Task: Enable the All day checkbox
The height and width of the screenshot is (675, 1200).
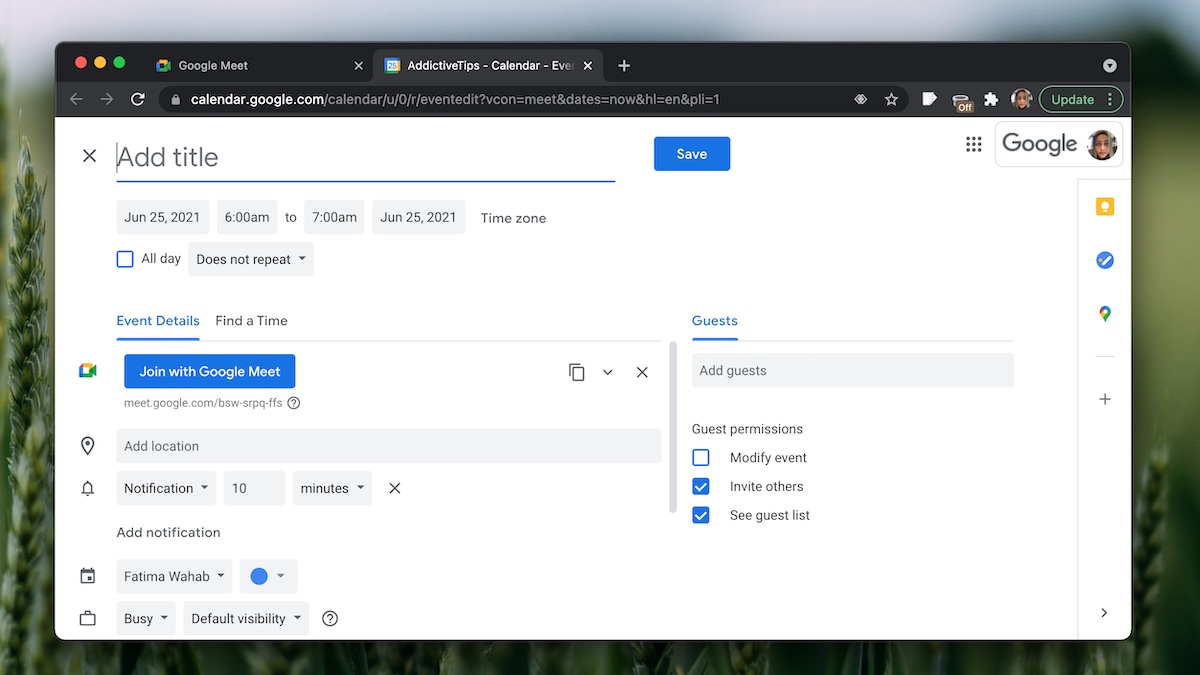Action: tap(125, 259)
